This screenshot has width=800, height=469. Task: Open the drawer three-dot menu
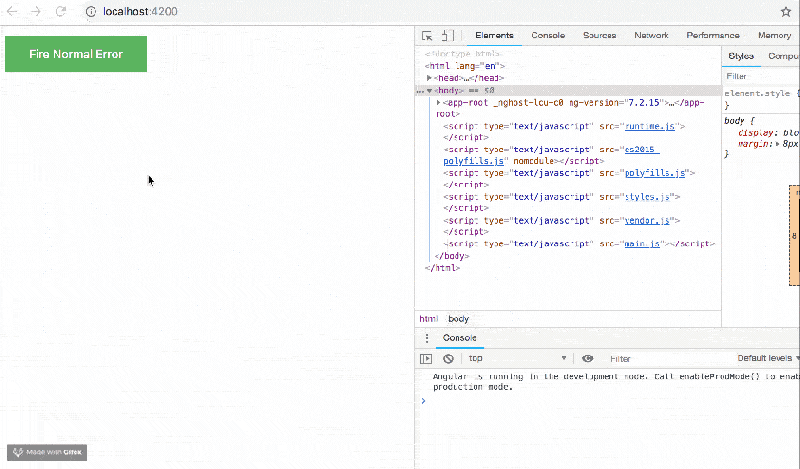point(427,338)
